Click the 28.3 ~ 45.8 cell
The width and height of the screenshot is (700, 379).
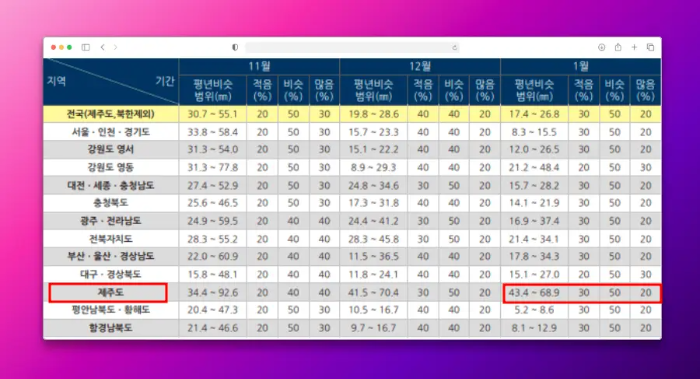(374, 239)
